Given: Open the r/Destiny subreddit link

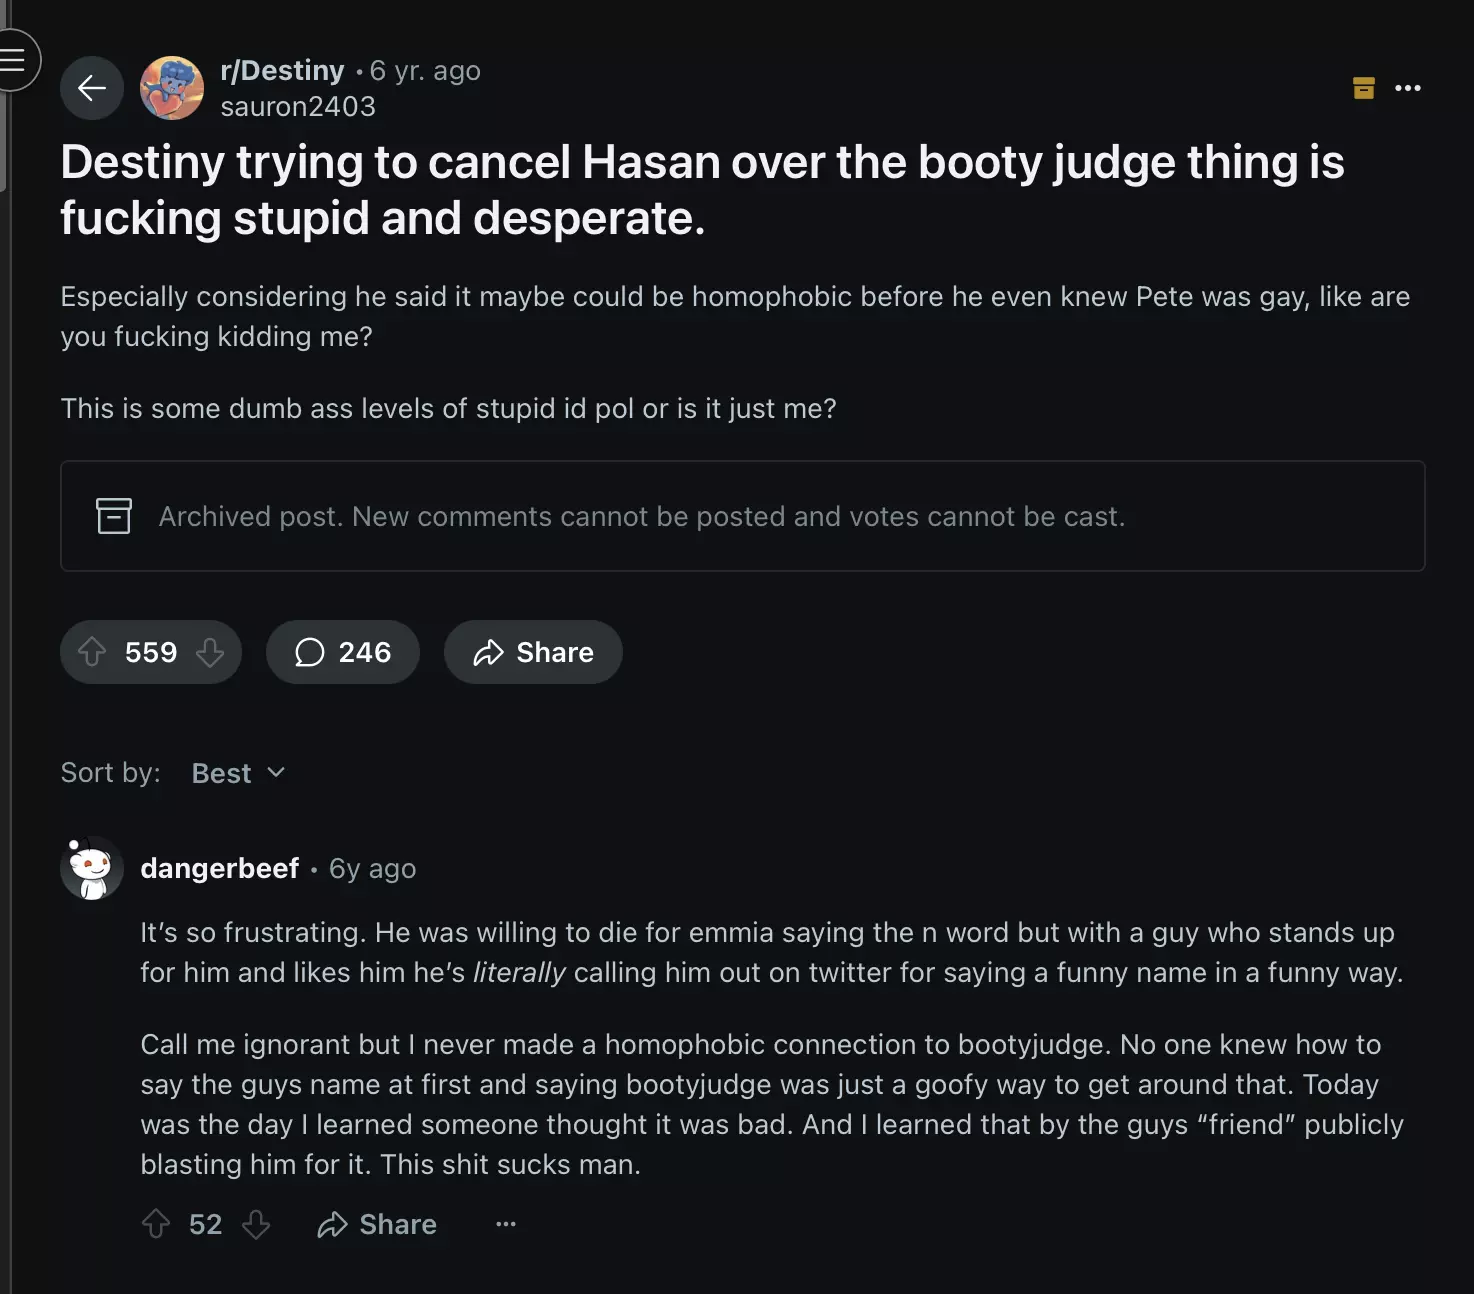Looking at the screenshot, I should coord(282,71).
